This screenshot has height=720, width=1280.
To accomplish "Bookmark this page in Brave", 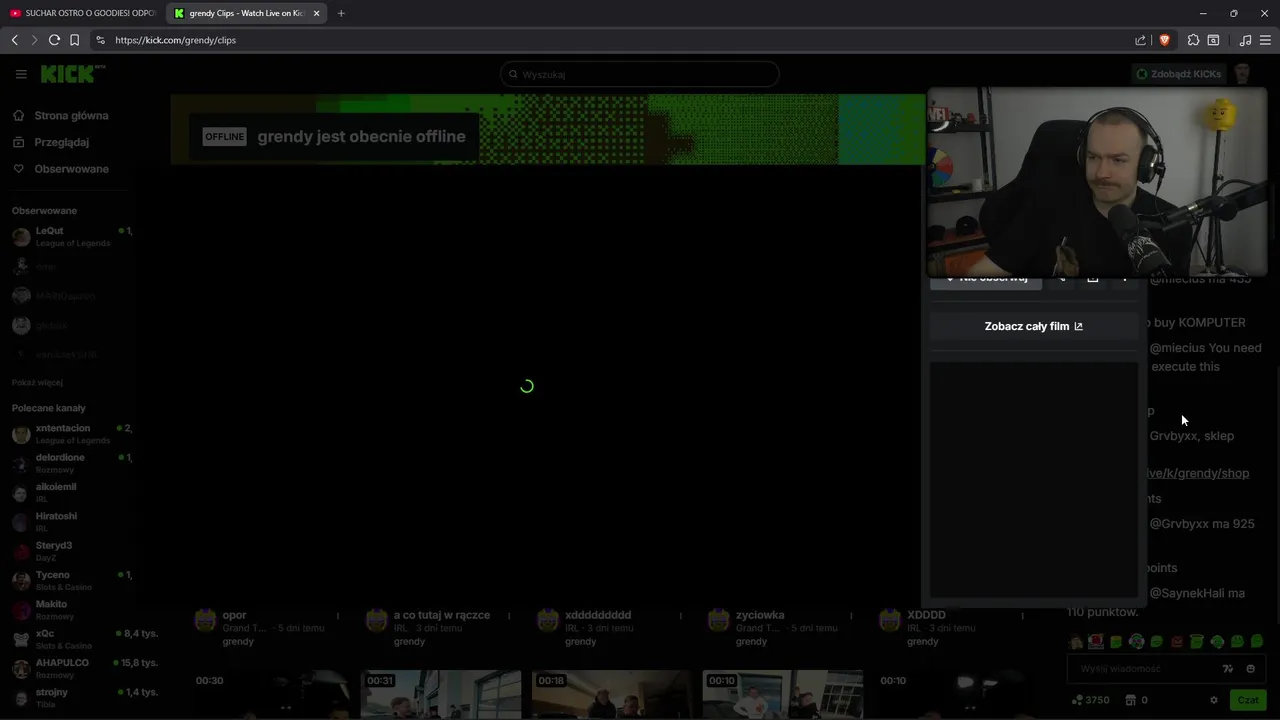I will click(x=75, y=40).
